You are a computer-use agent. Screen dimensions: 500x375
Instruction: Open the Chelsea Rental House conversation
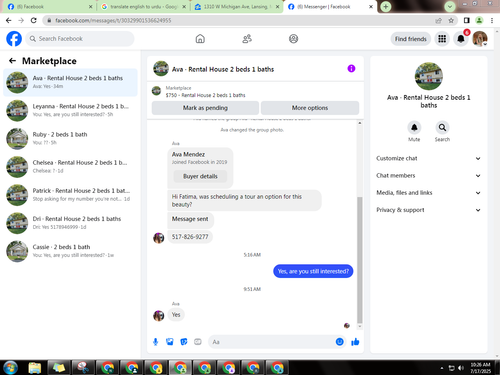[x=70, y=167]
